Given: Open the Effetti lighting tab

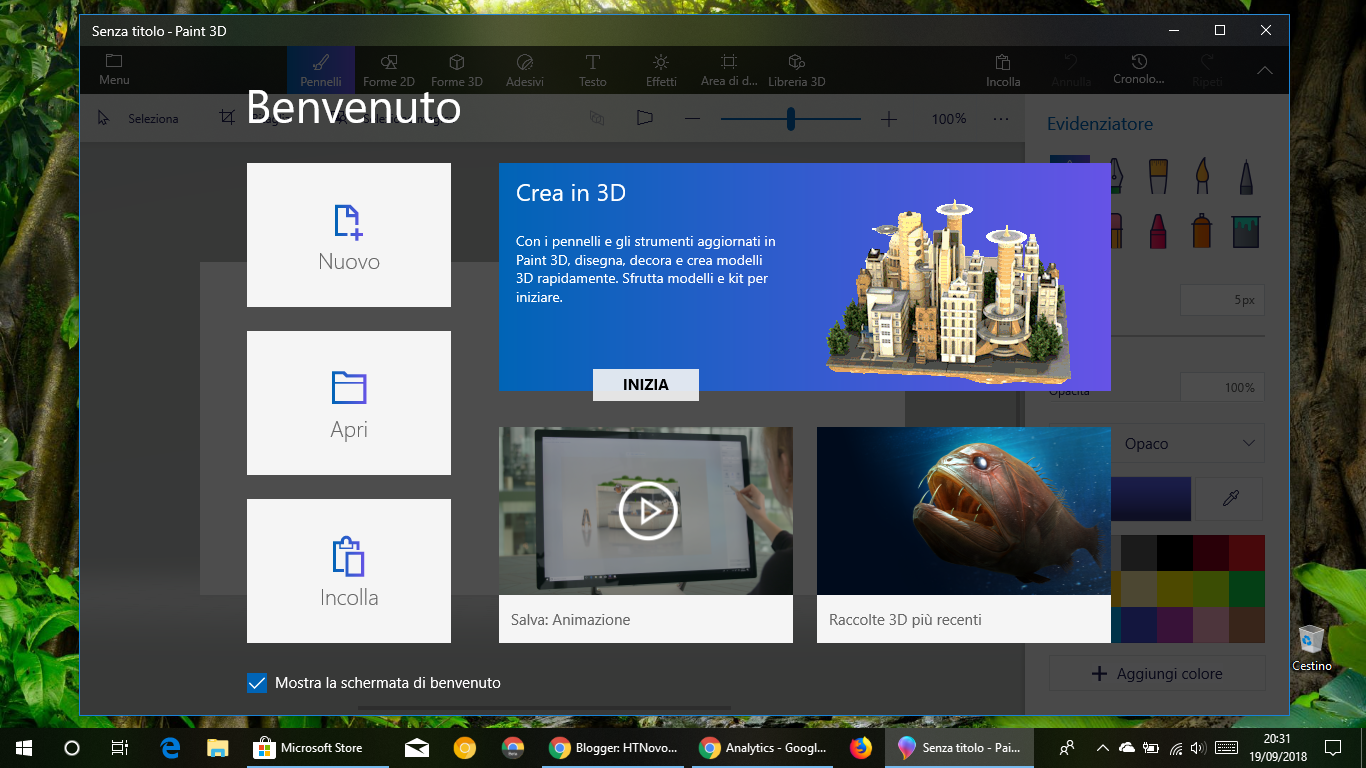Looking at the screenshot, I should click(660, 70).
